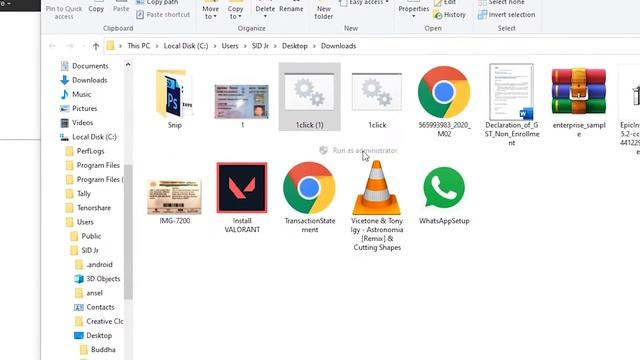Click the Forward navigation arrow

point(70,46)
